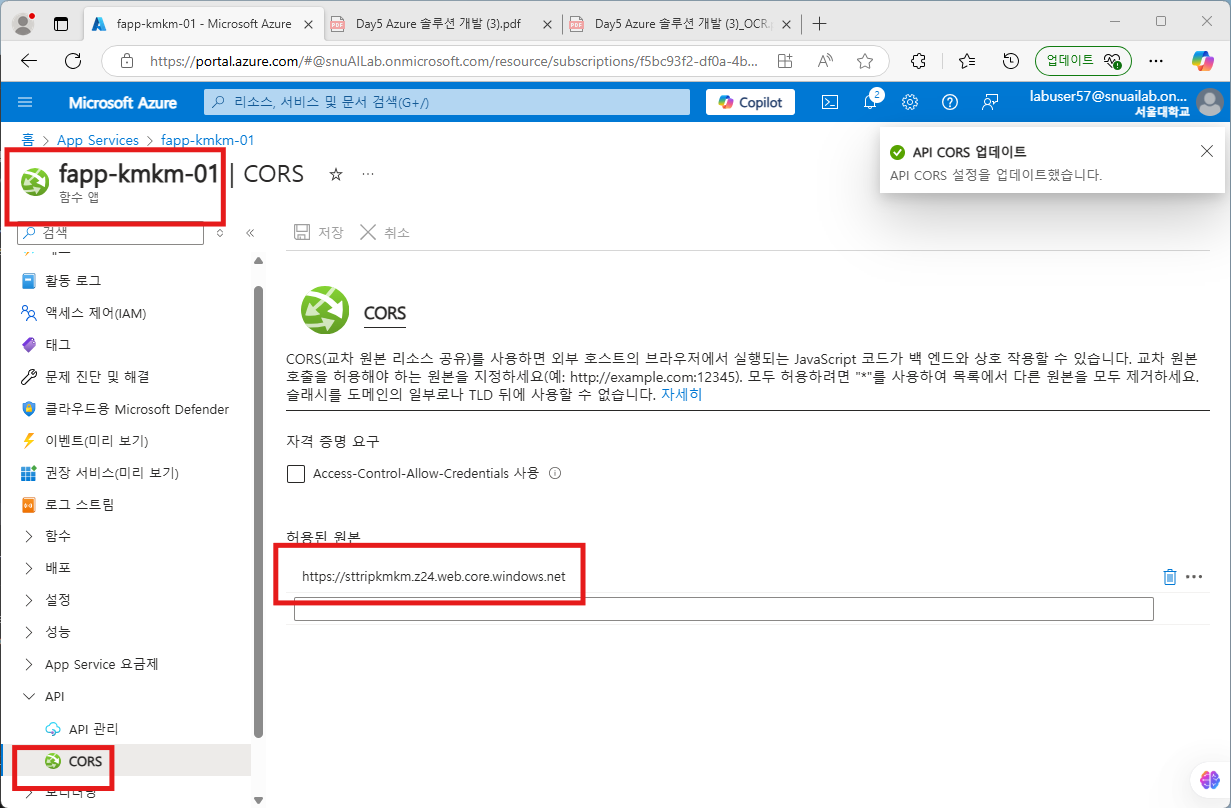Image resolution: width=1231 pixels, height=808 pixels.
Task: Open the portal settings gear
Action: coord(910,102)
